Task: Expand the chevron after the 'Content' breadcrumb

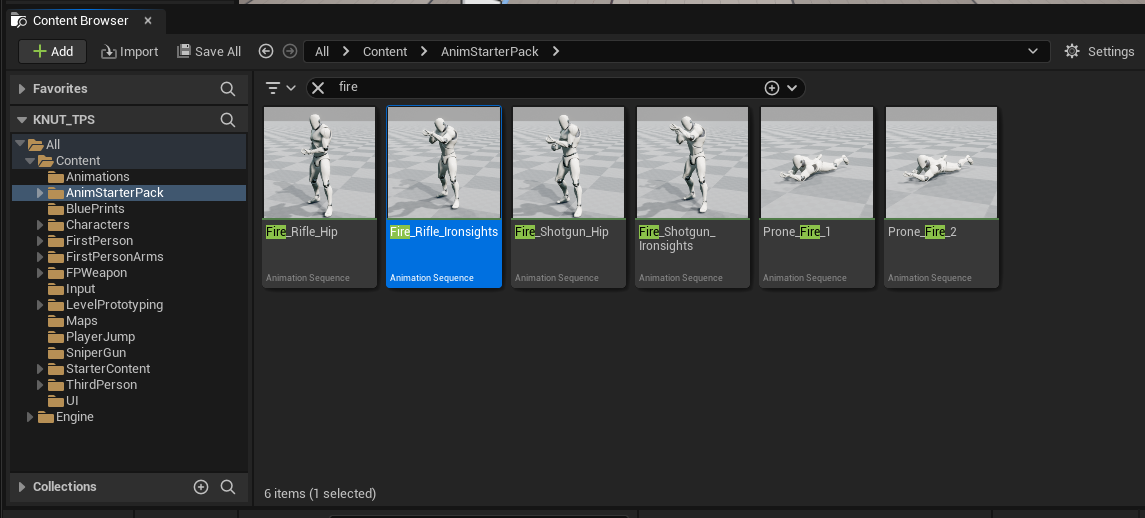Action: 424,51
